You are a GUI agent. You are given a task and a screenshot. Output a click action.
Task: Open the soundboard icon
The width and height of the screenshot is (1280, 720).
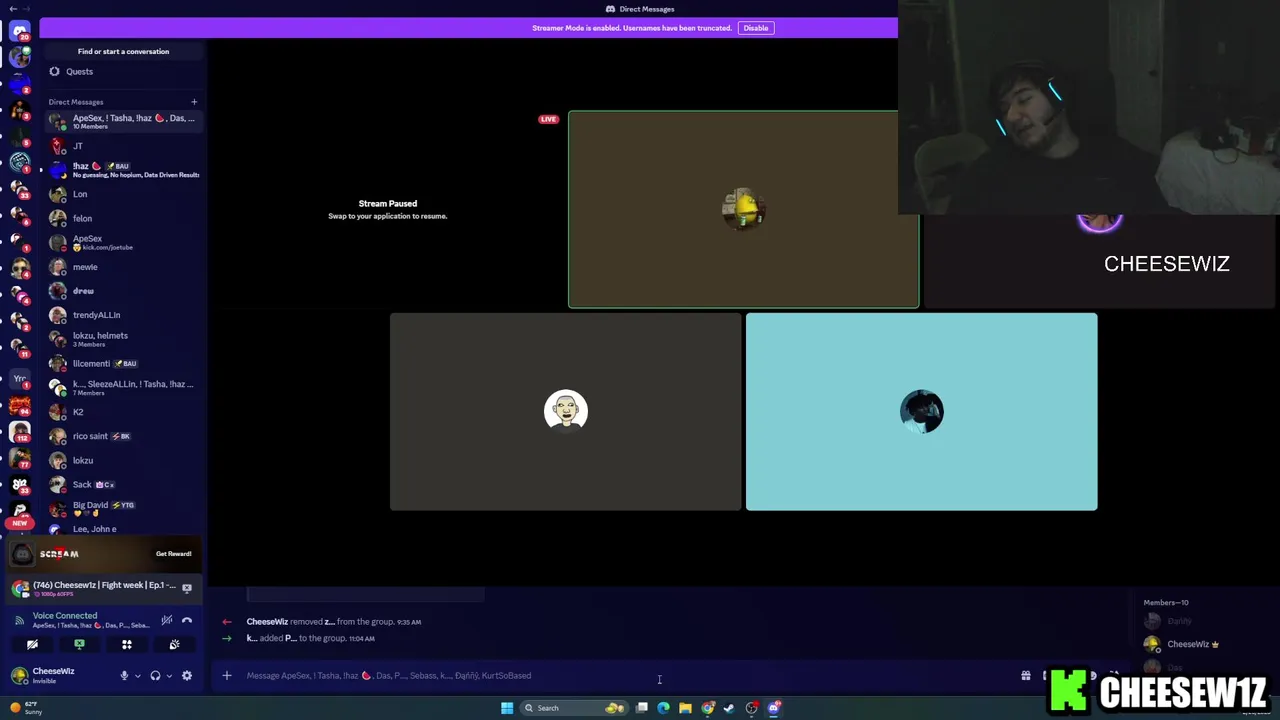click(x=174, y=645)
